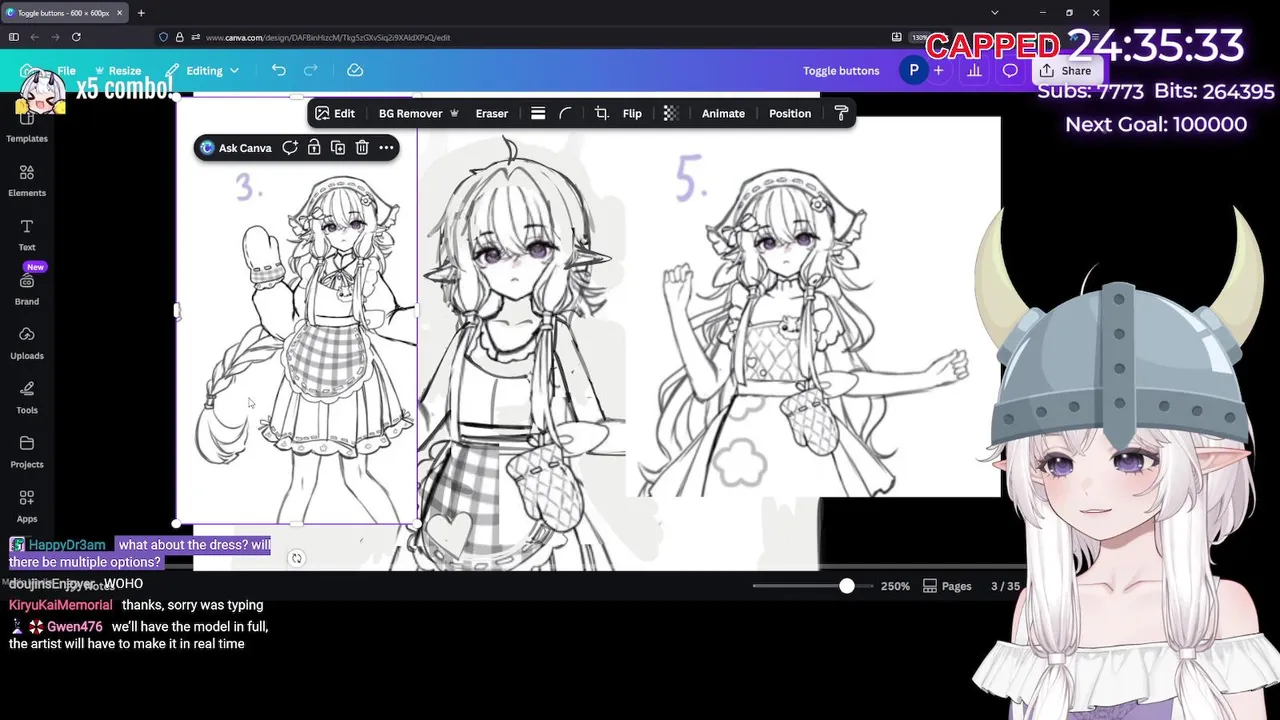Click the Toggle buttons design title
This screenshot has width=1280, height=720.
tap(841, 71)
